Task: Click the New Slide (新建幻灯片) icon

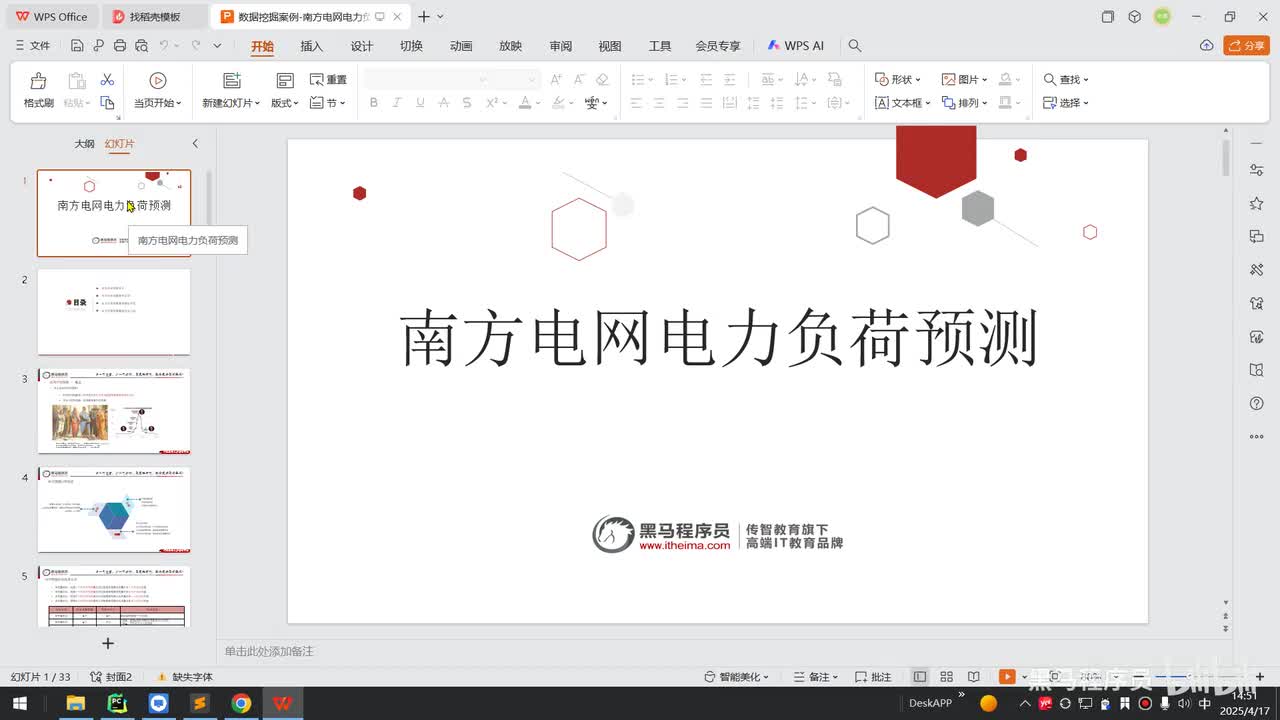Action: (232, 81)
